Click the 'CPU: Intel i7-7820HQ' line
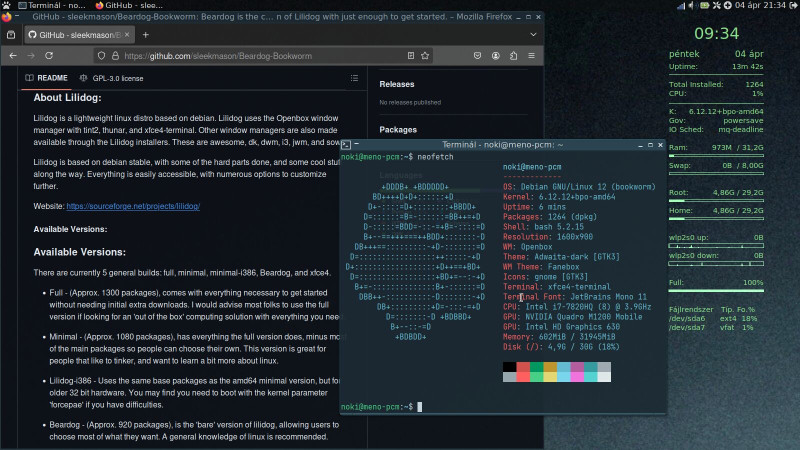Viewport: 800px width, 450px height. [577, 307]
